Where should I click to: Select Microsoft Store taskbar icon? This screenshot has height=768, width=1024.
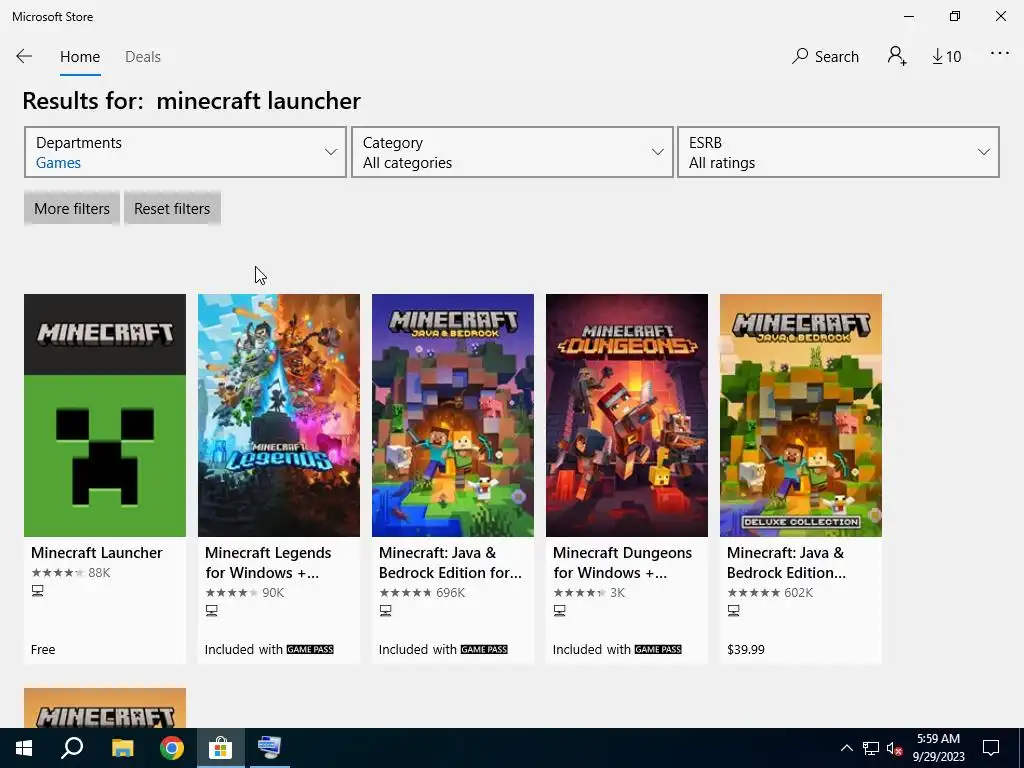221,748
